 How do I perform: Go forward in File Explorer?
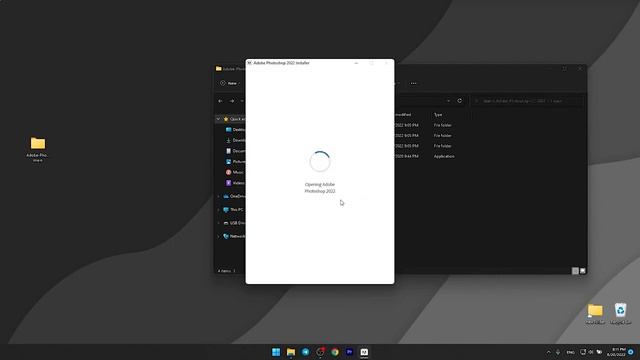coord(231,101)
